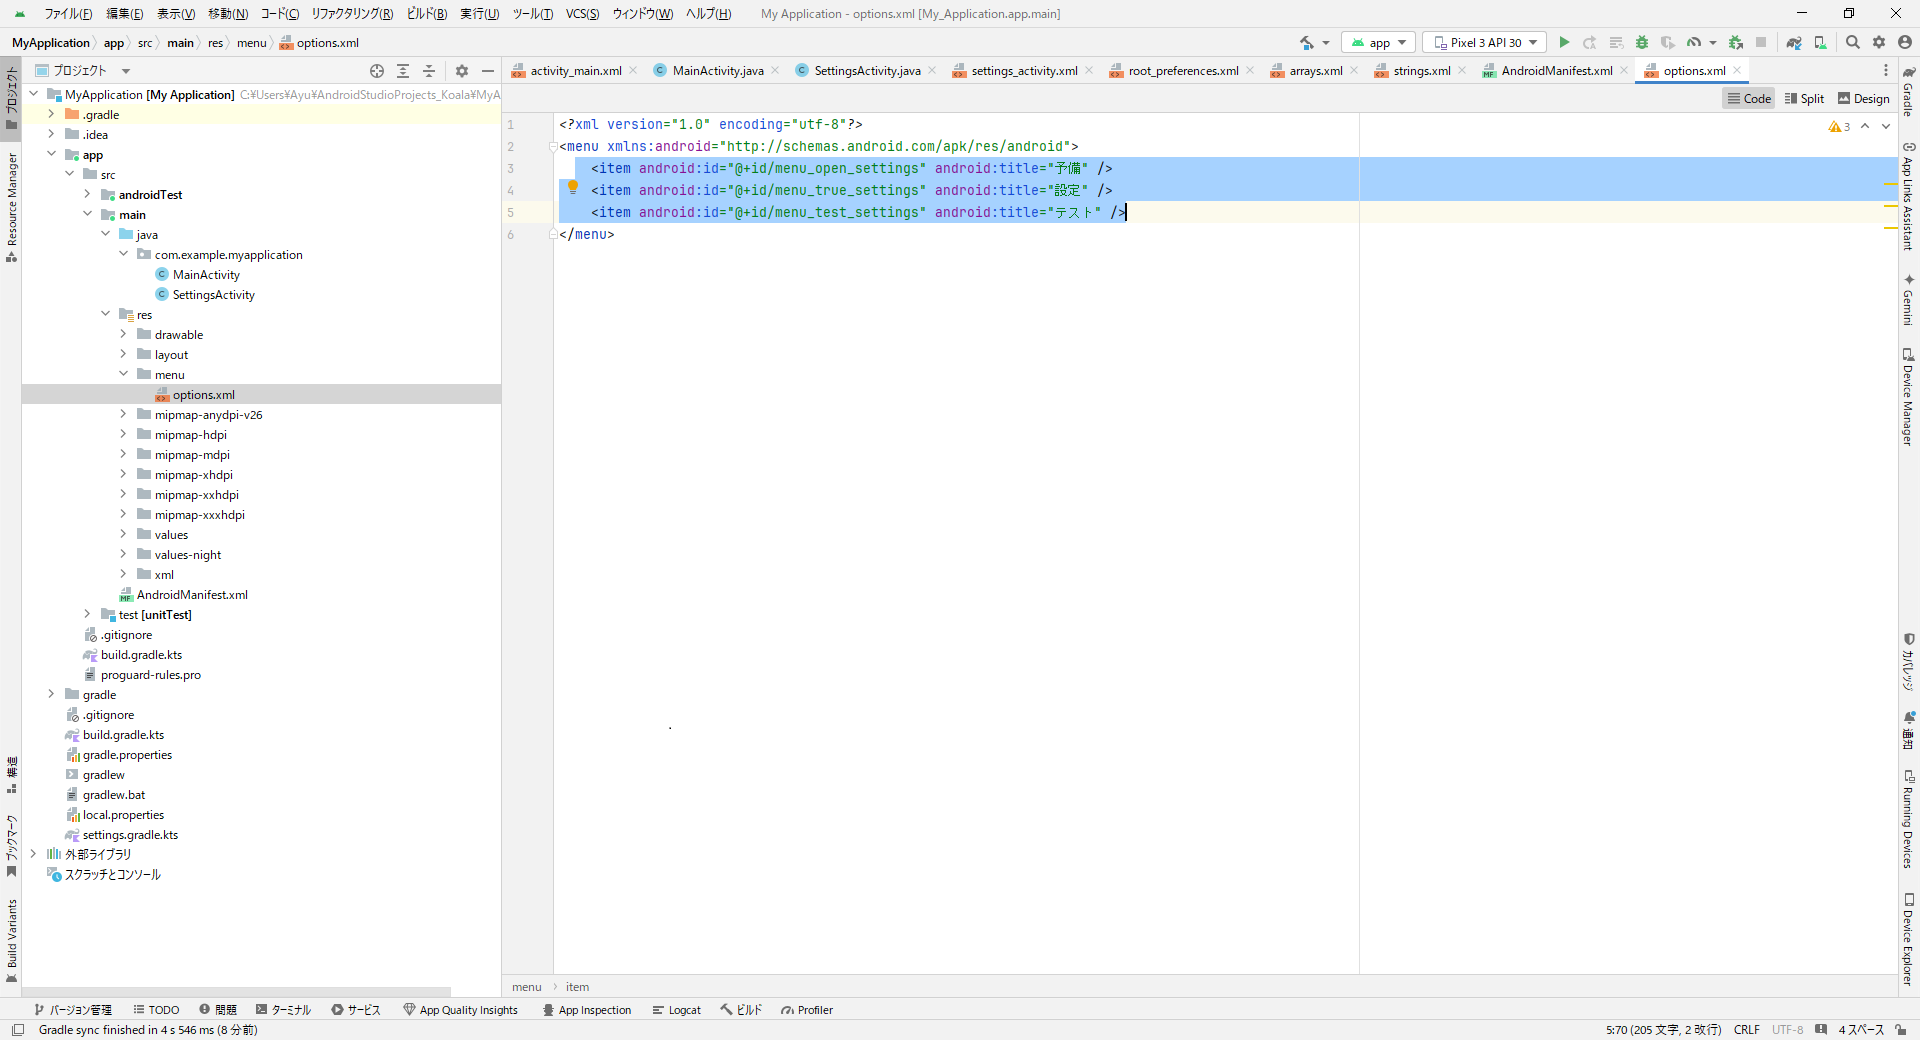Switch to the MainActivity.java tab
Viewport: 1920px width, 1040px height.
pos(717,71)
